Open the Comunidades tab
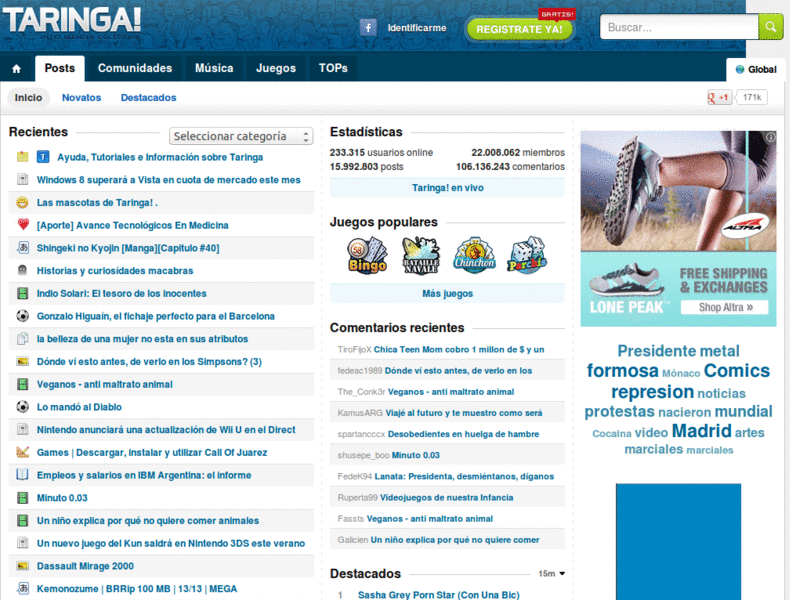The height and width of the screenshot is (600, 800). 135,68
